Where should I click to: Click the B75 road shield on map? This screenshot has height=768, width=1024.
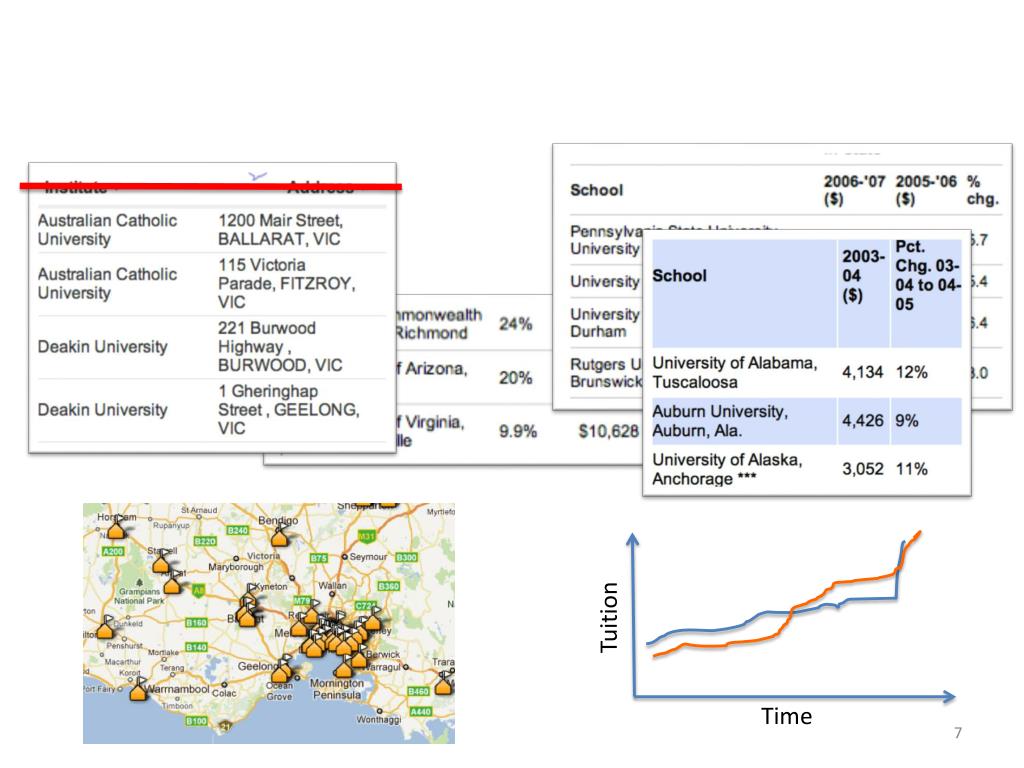pos(319,558)
